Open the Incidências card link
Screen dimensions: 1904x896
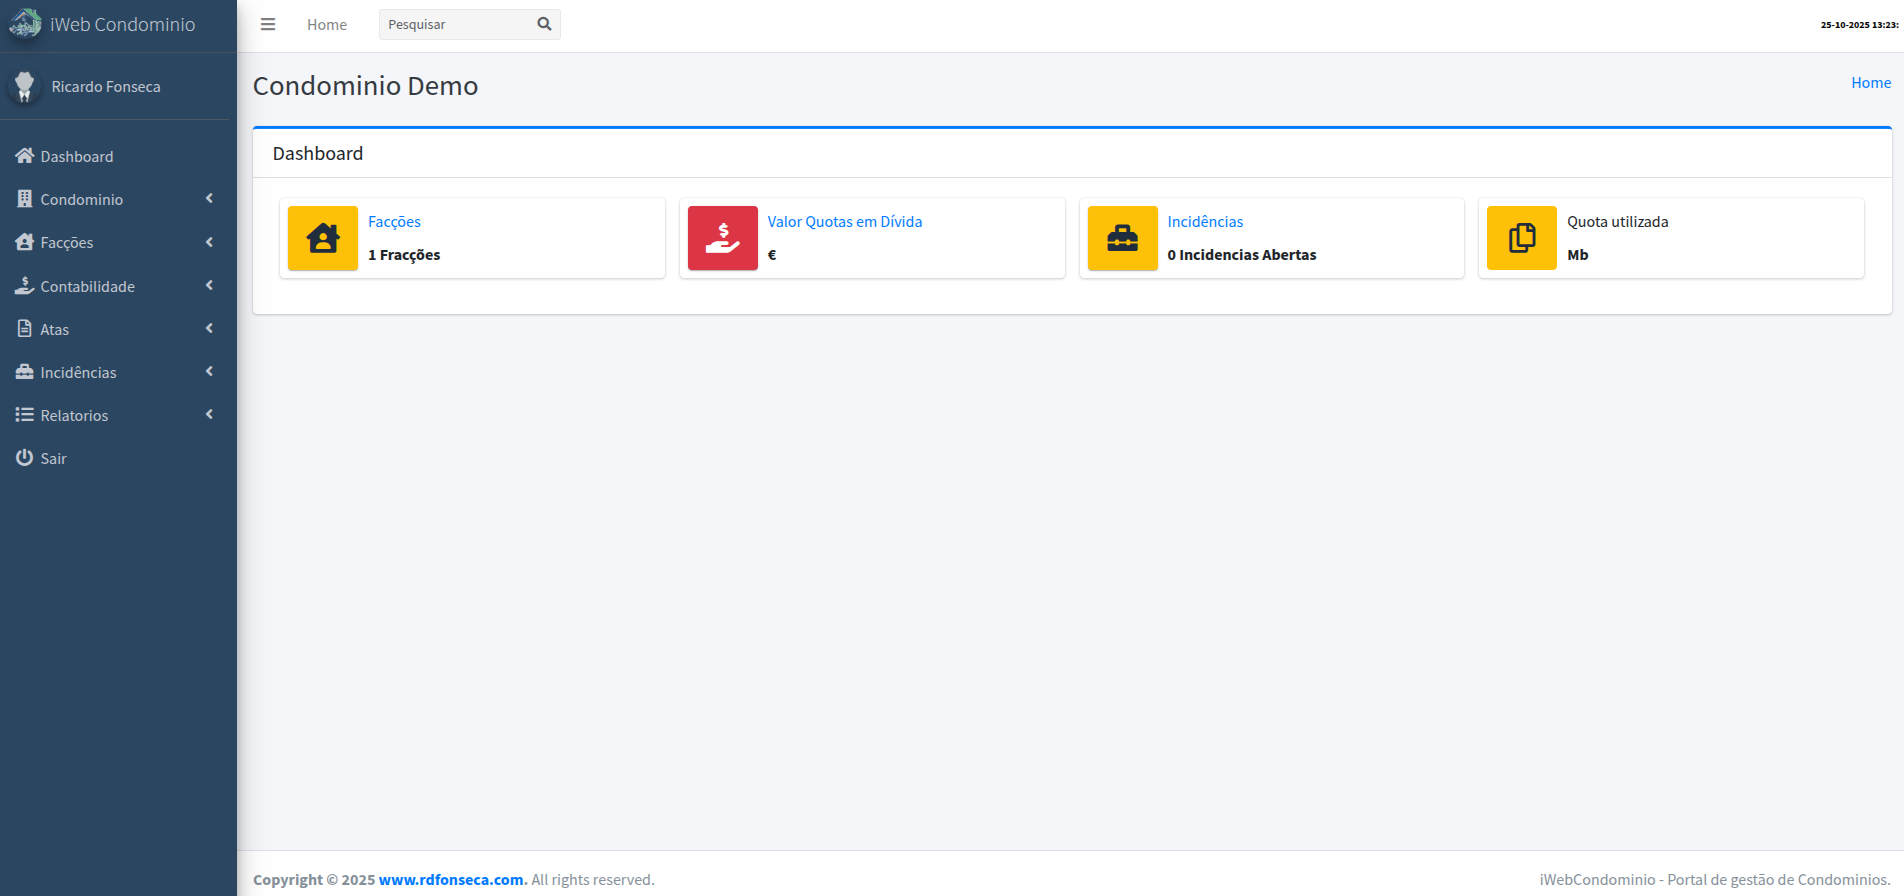pyautogui.click(x=1205, y=222)
